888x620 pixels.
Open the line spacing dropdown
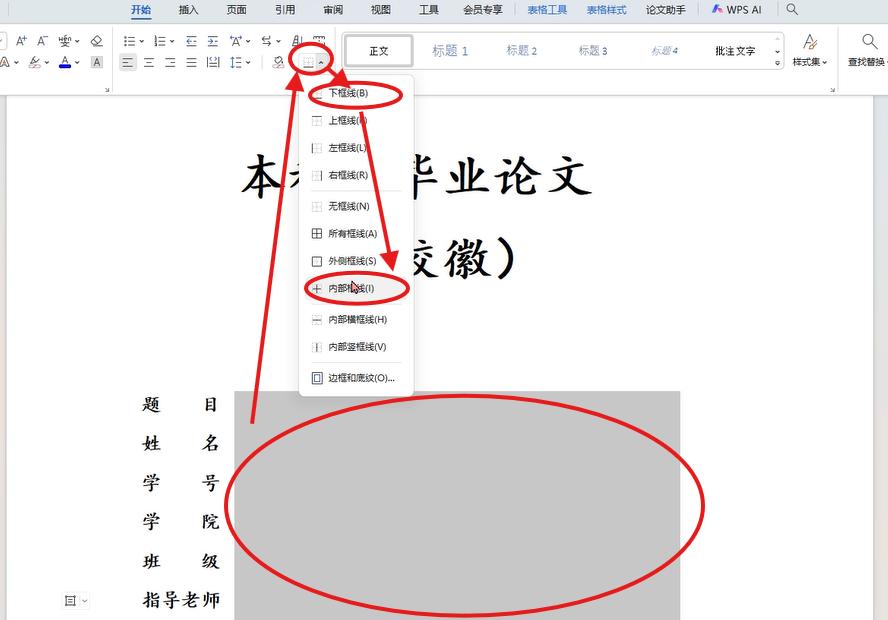coord(247,62)
